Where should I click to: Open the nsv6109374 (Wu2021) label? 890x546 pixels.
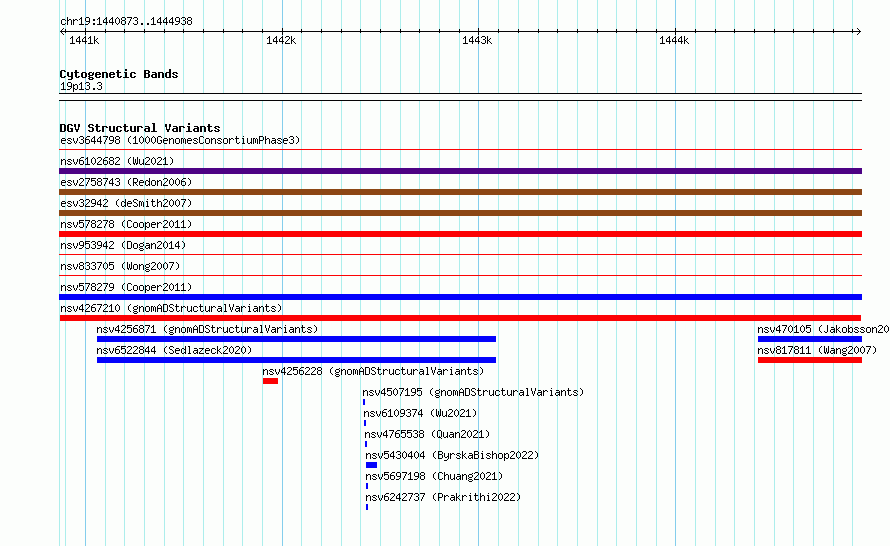(x=420, y=413)
